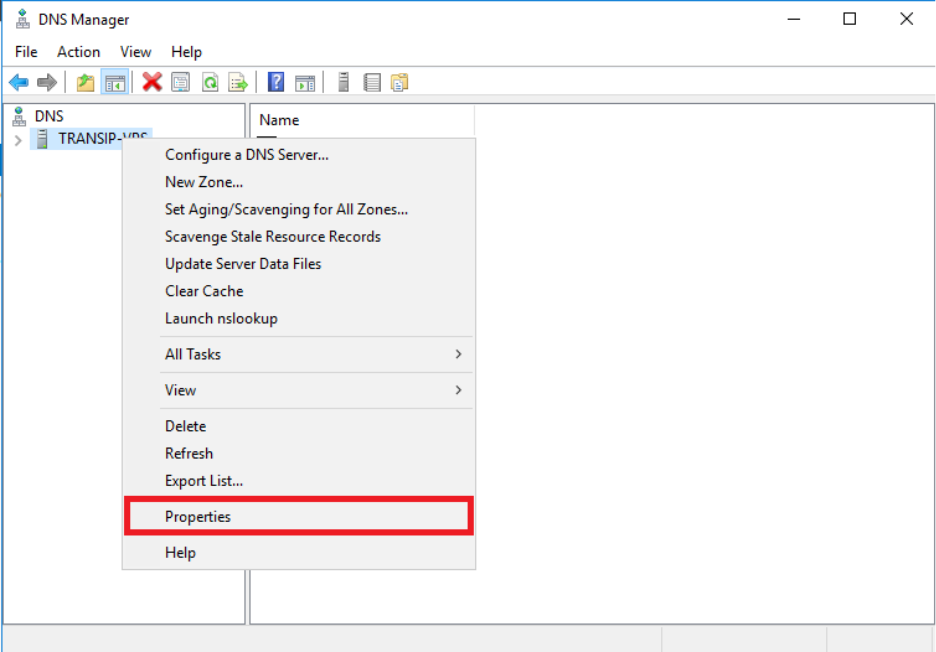Choose Clear Cache in context menu

click(204, 291)
